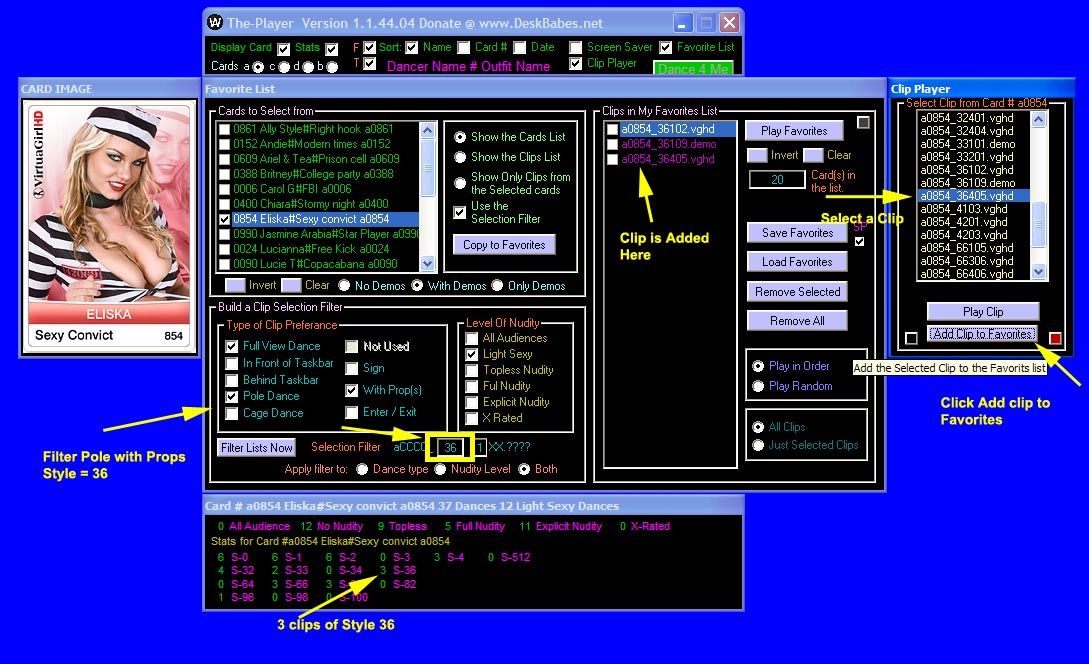
Task: Click the Play Clip button
Action: pos(983,312)
